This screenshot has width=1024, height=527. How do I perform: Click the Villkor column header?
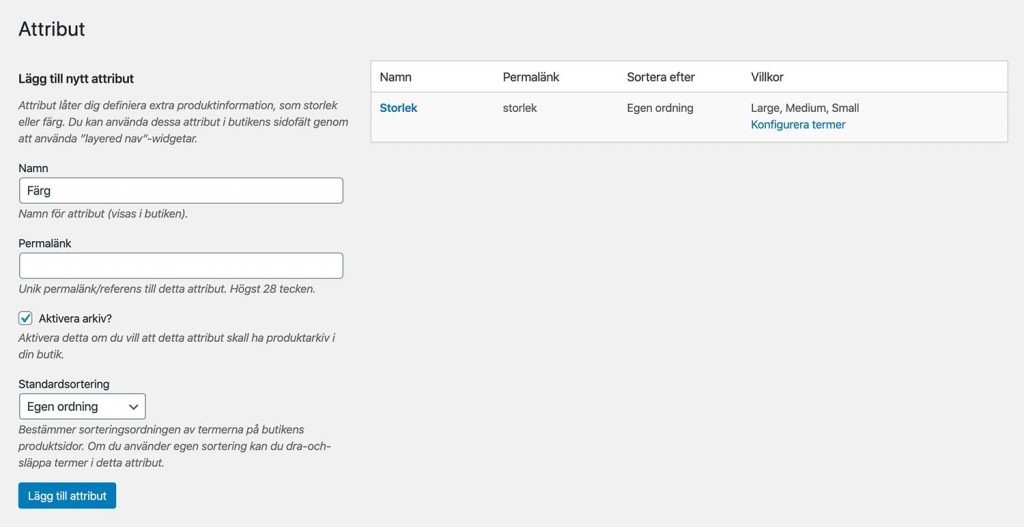767,77
